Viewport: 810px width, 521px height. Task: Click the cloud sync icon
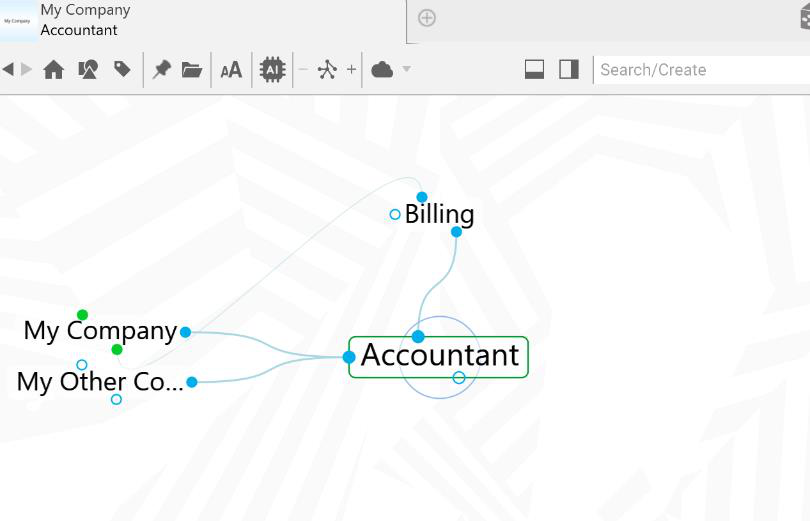click(382, 70)
